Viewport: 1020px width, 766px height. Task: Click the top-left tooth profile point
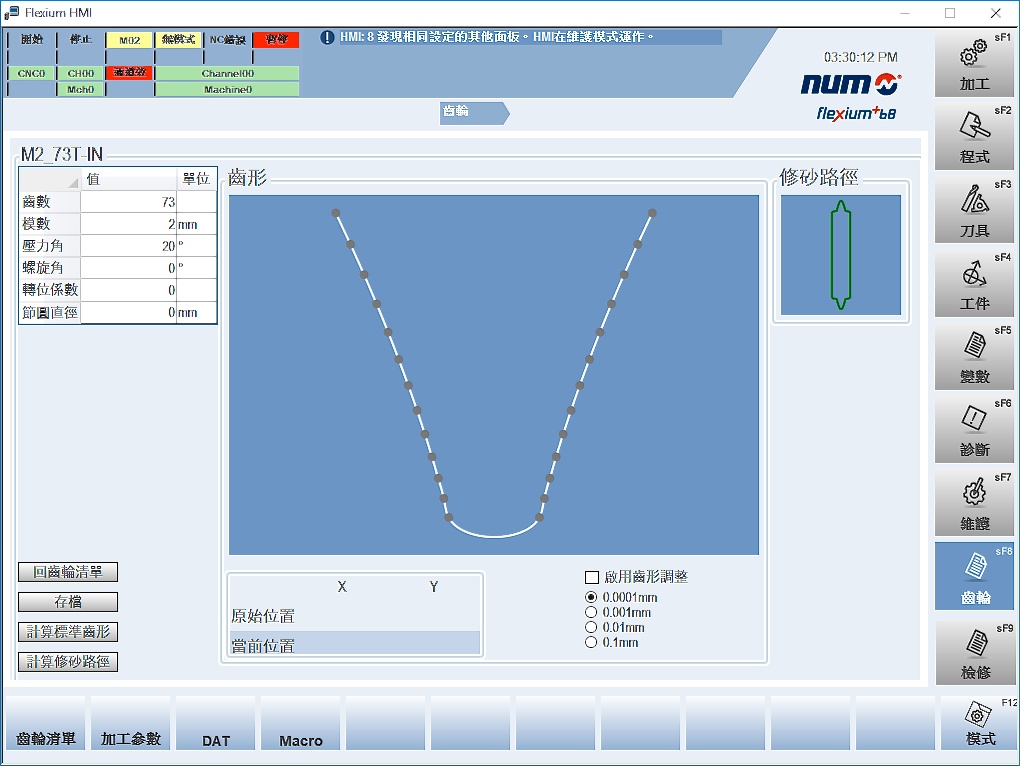336,213
